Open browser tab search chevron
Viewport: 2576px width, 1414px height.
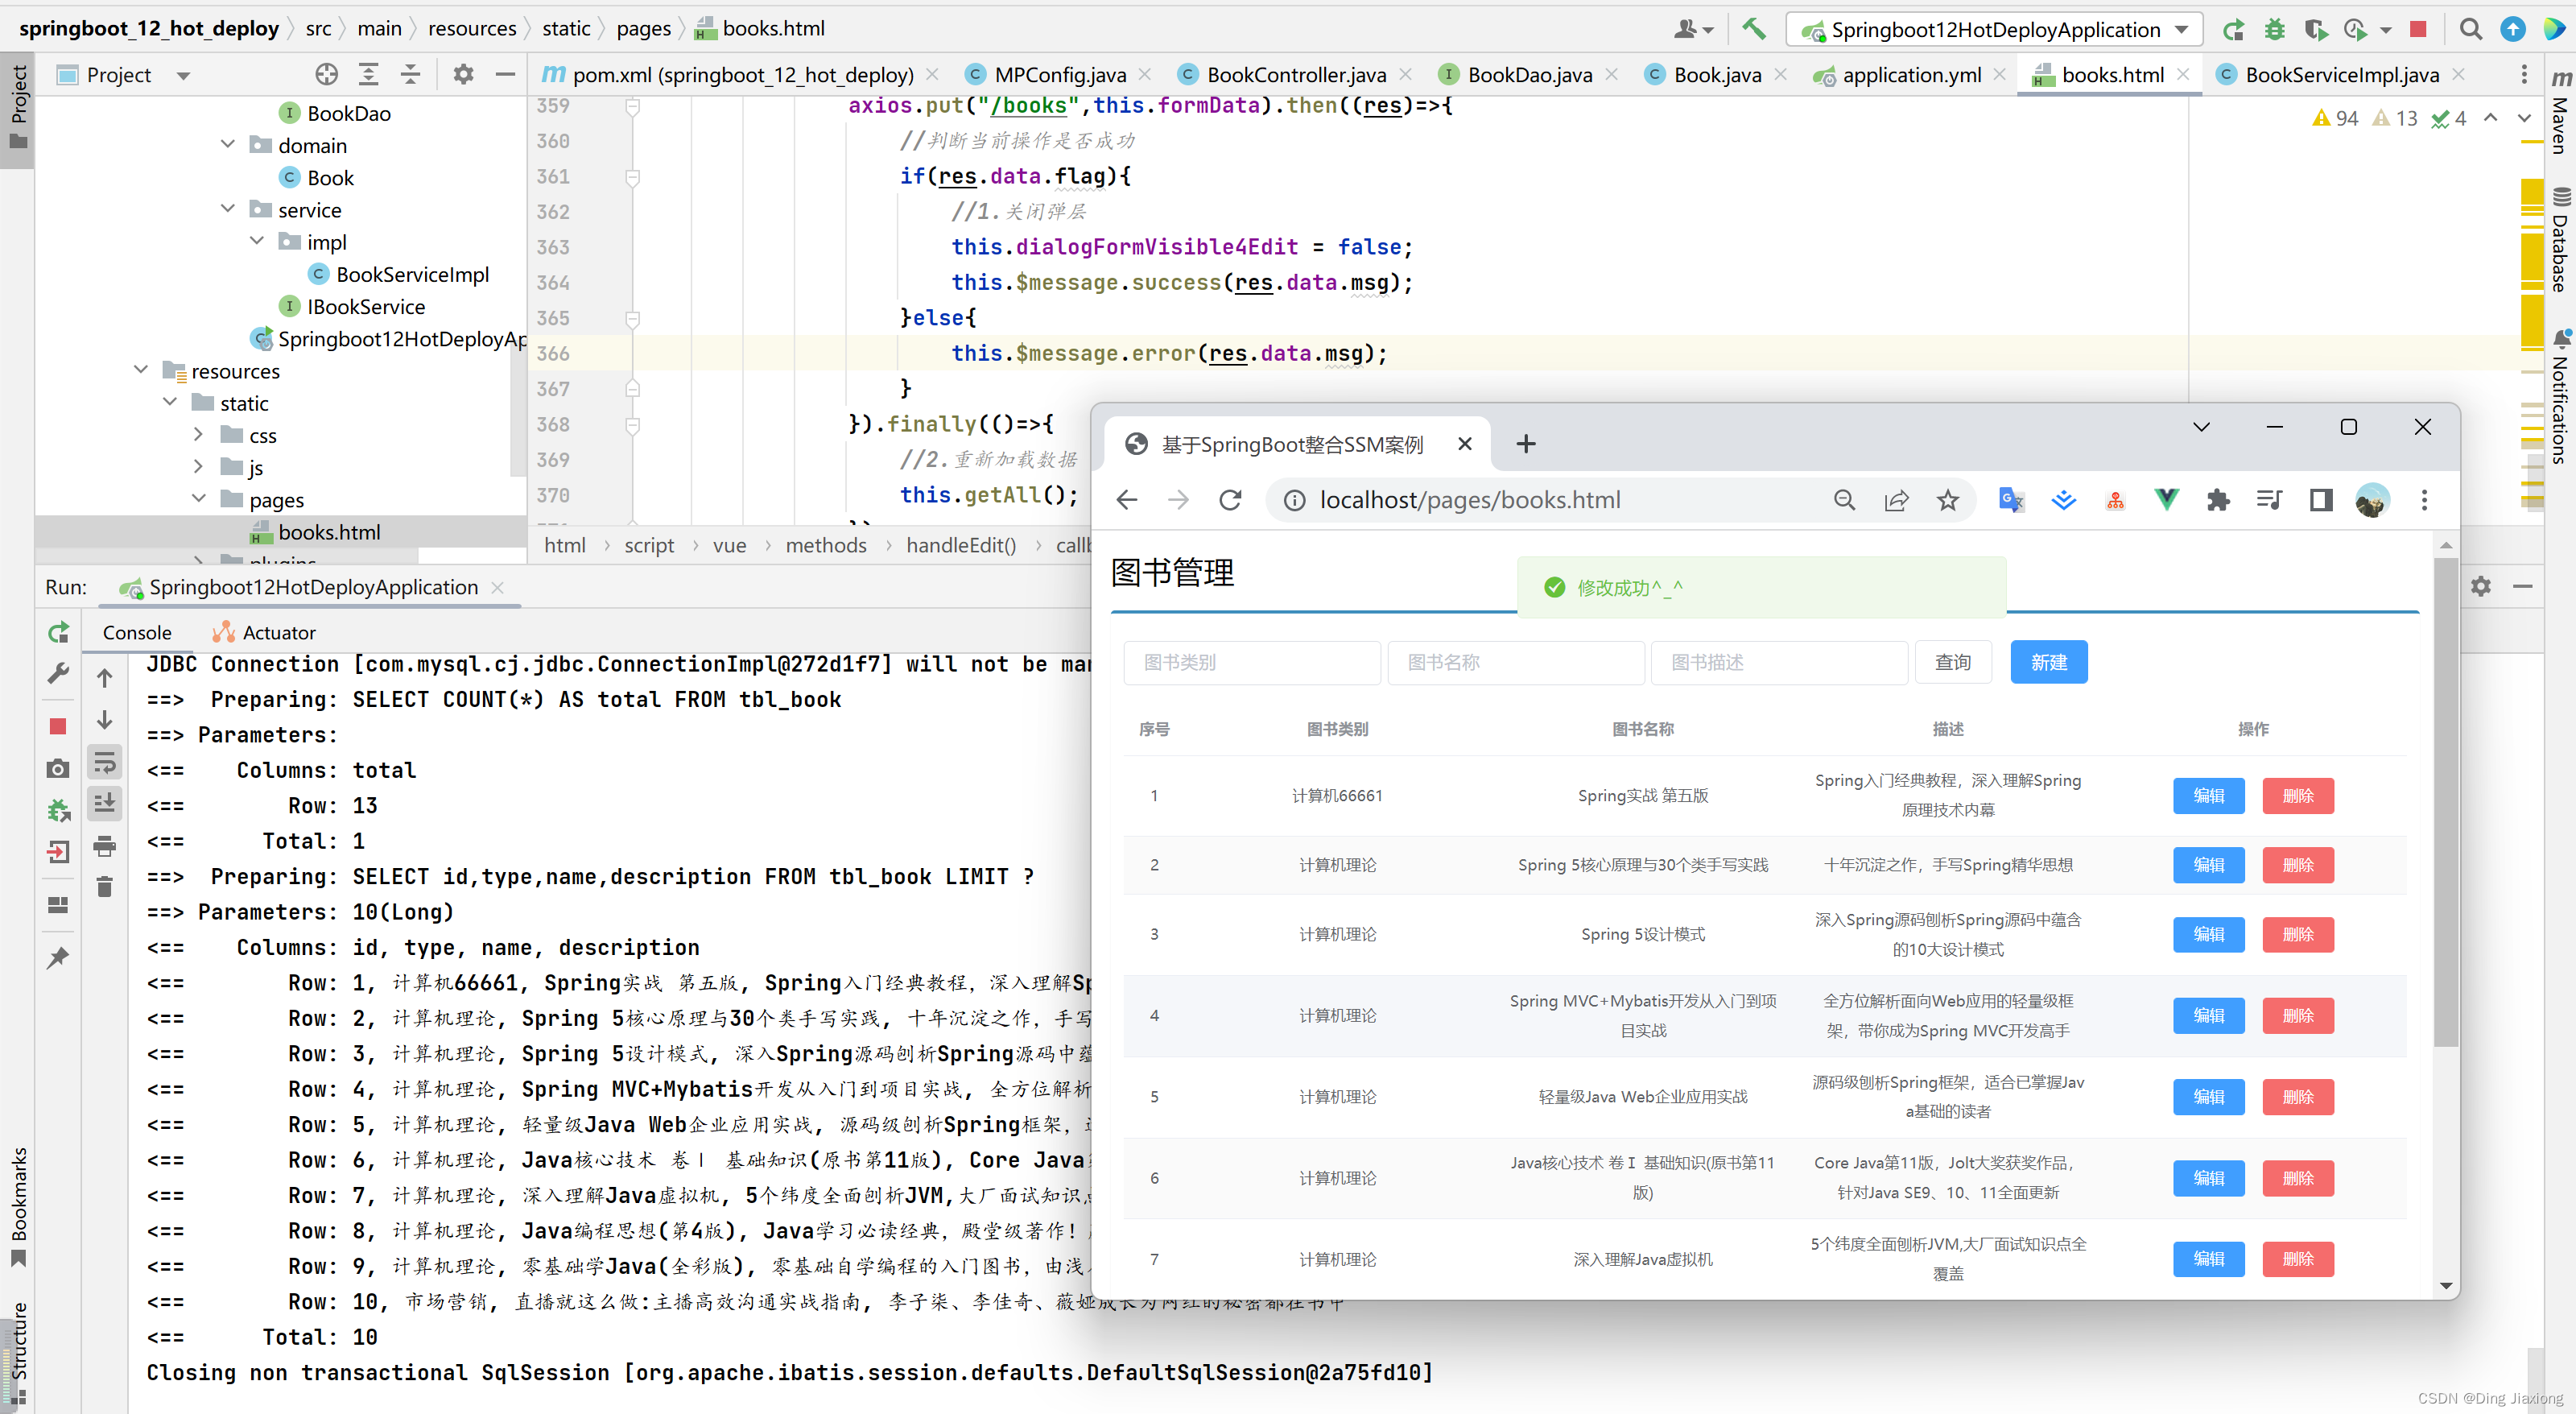[2201, 427]
